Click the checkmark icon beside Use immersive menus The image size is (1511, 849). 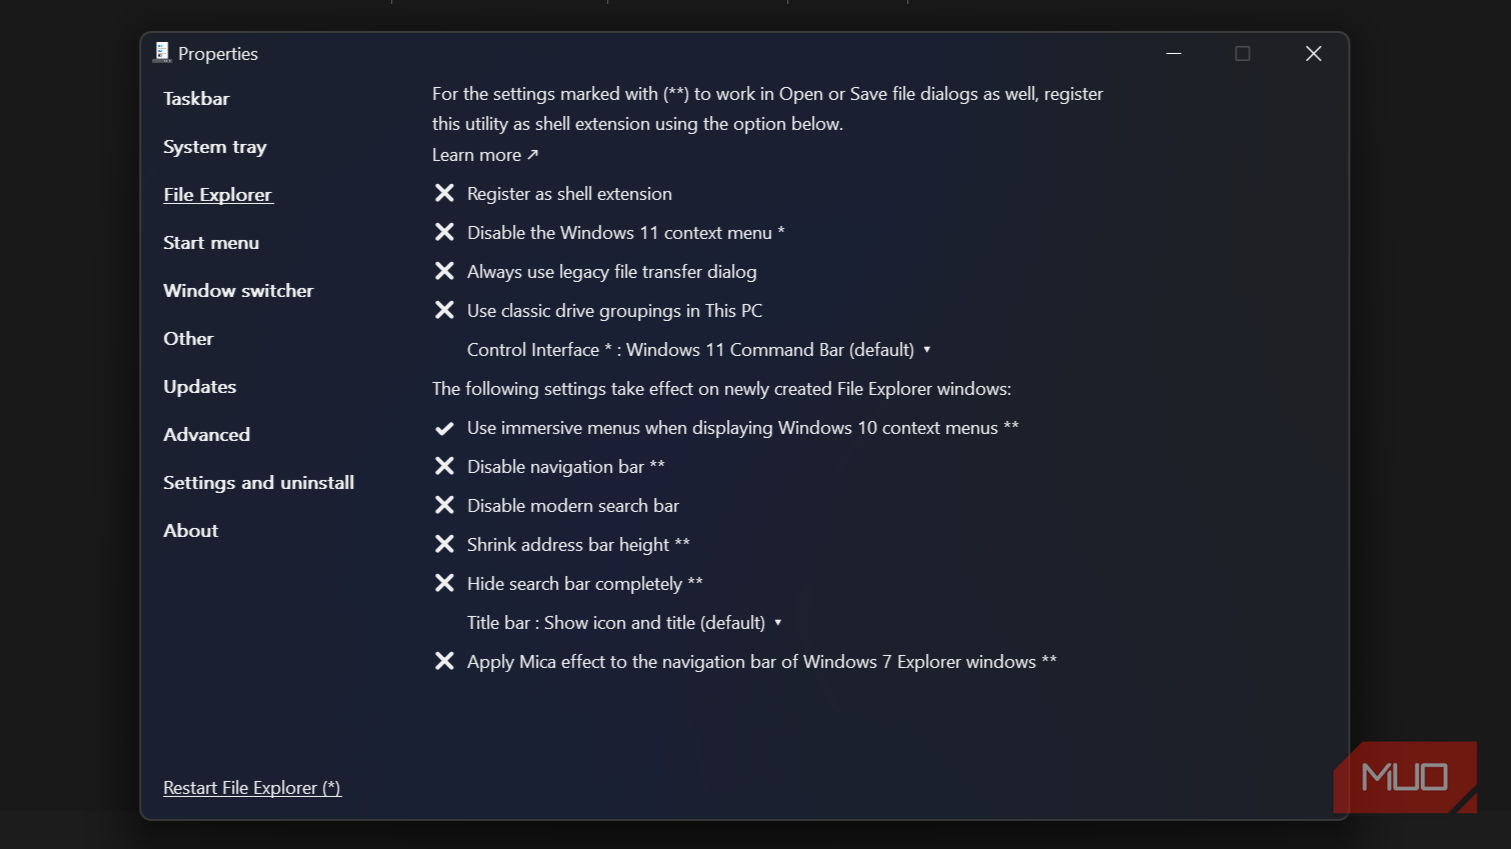(x=445, y=428)
